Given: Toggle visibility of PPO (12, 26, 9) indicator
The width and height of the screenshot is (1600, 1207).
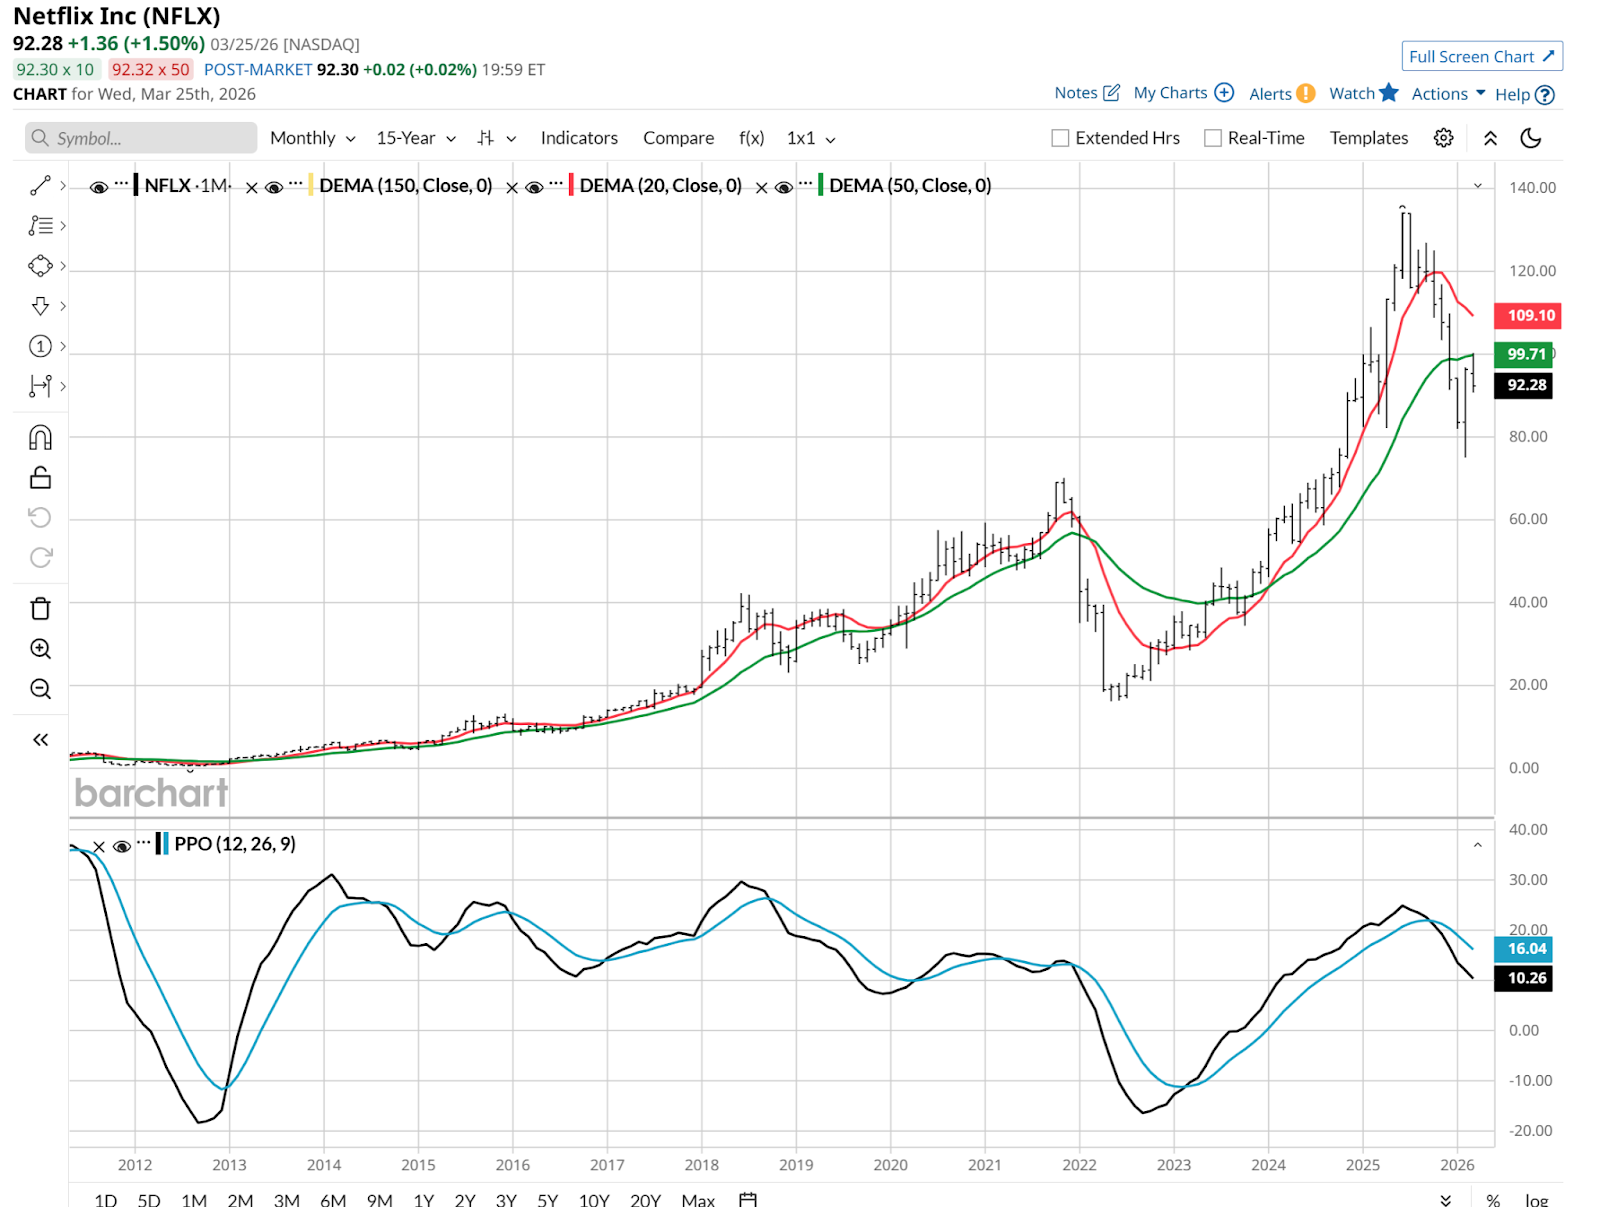Looking at the screenshot, I should pyautogui.click(x=122, y=846).
